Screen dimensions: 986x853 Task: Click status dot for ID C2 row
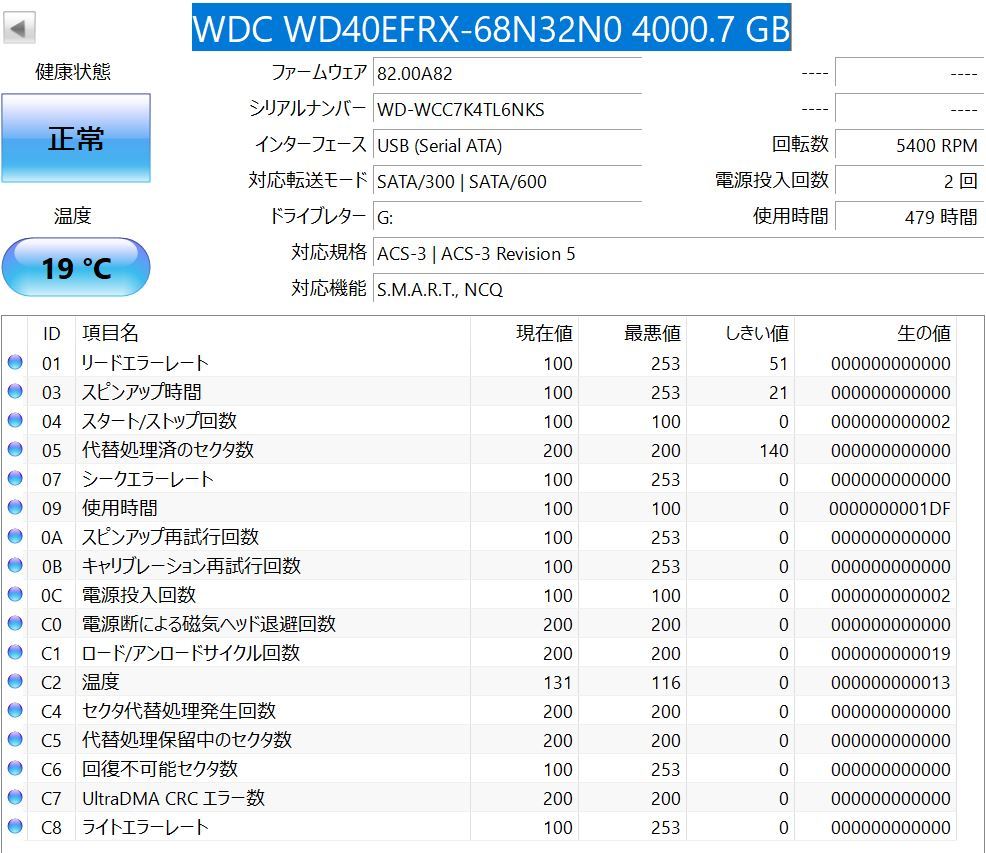pos(15,681)
